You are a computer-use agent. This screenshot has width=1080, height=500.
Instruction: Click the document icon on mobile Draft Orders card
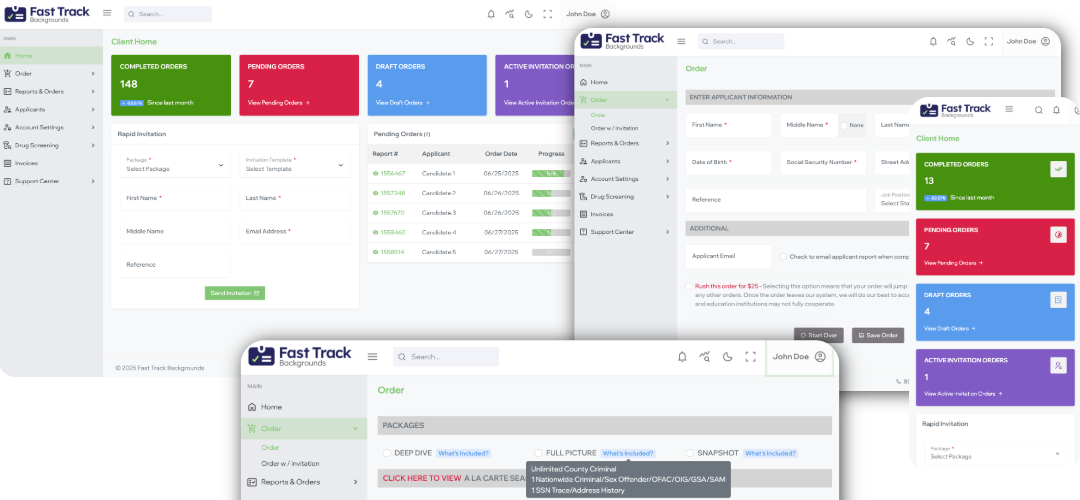click(x=1057, y=299)
